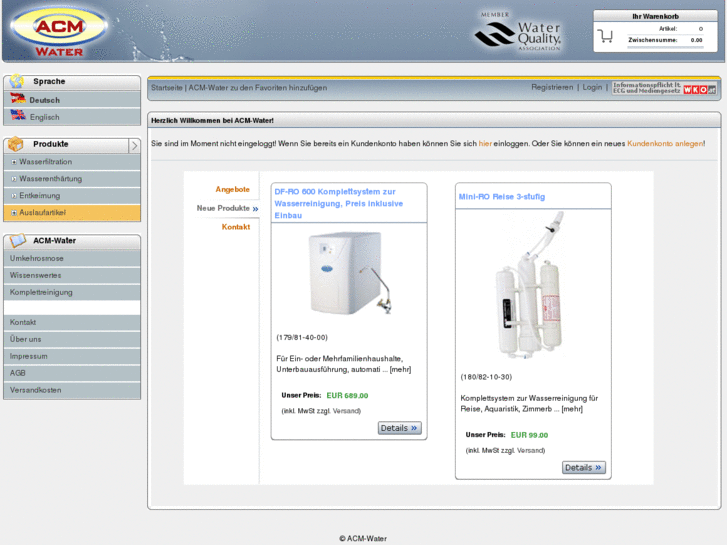This screenshot has height=545, width=727.
Task: Open the Water Quality Association member badge
Action: (518, 31)
